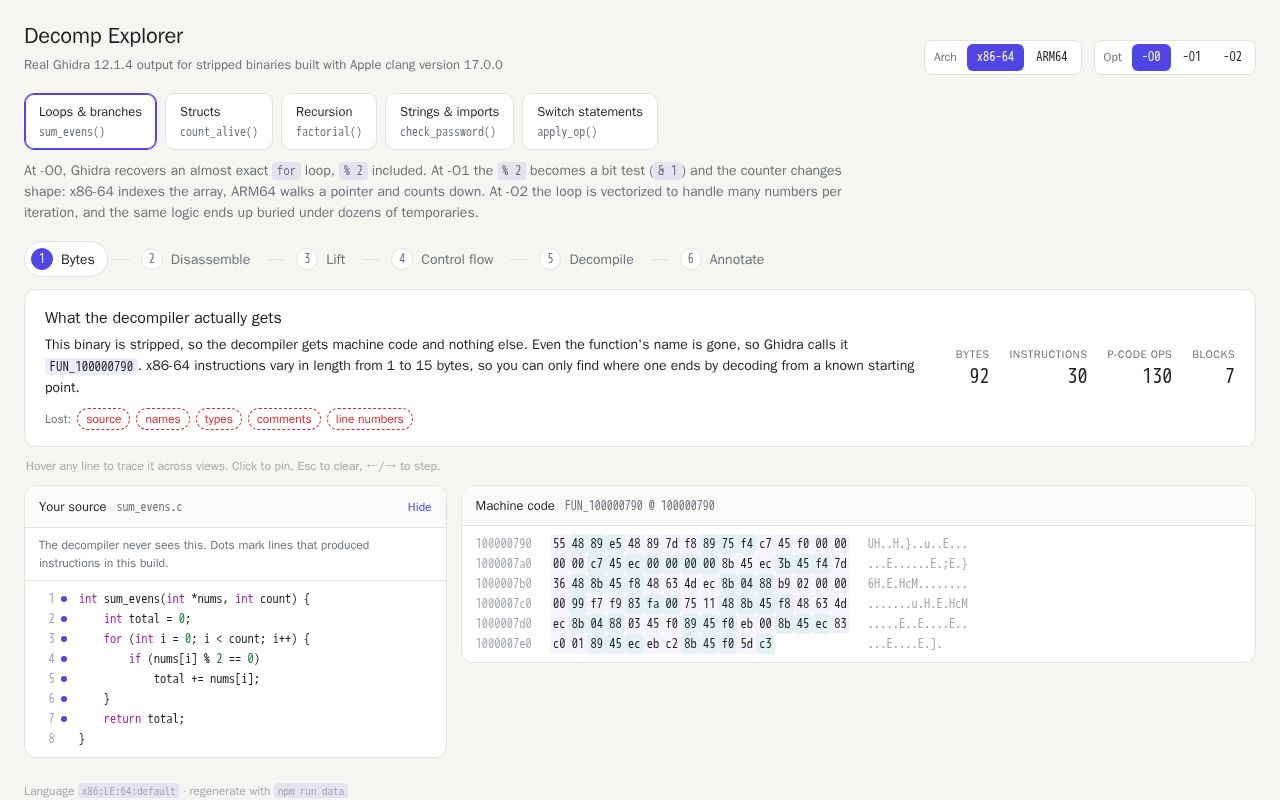The width and height of the screenshot is (1280, 800).
Task: Hide the Your source panel
Action: pyautogui.click(x=419, y=507)
